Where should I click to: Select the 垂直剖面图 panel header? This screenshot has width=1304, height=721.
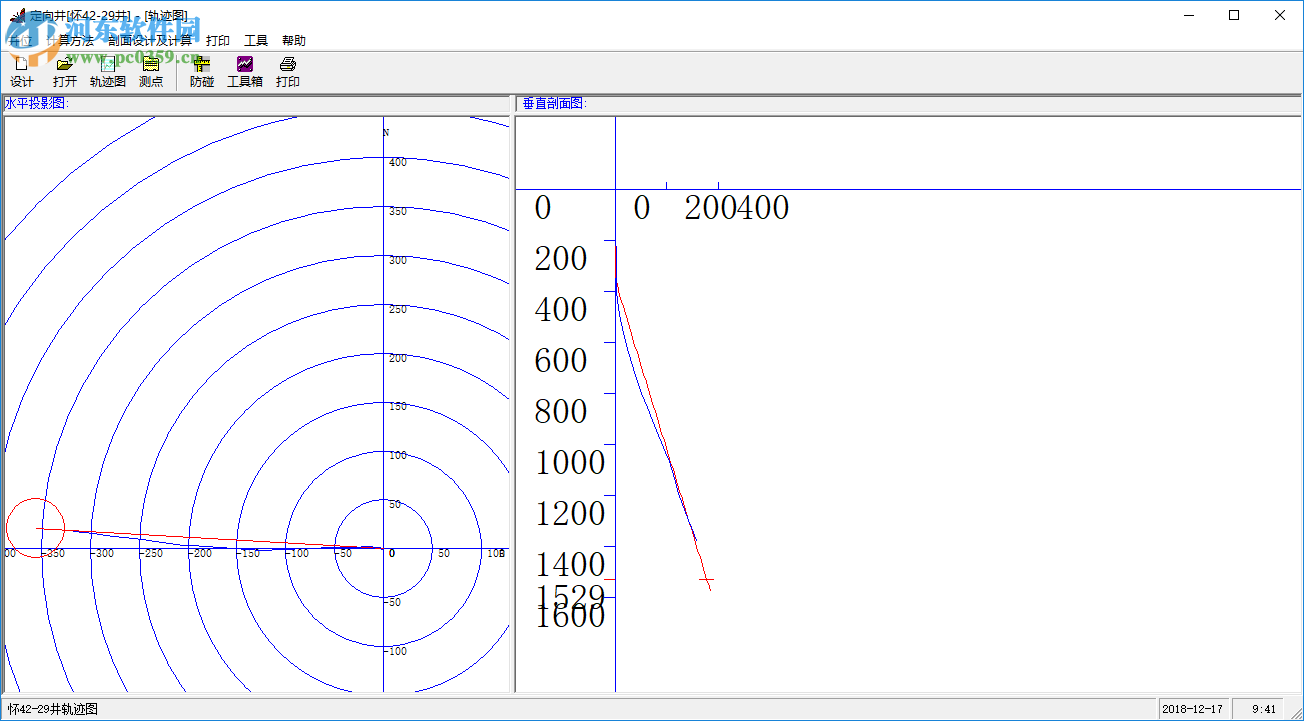click(x=554, y=103)
